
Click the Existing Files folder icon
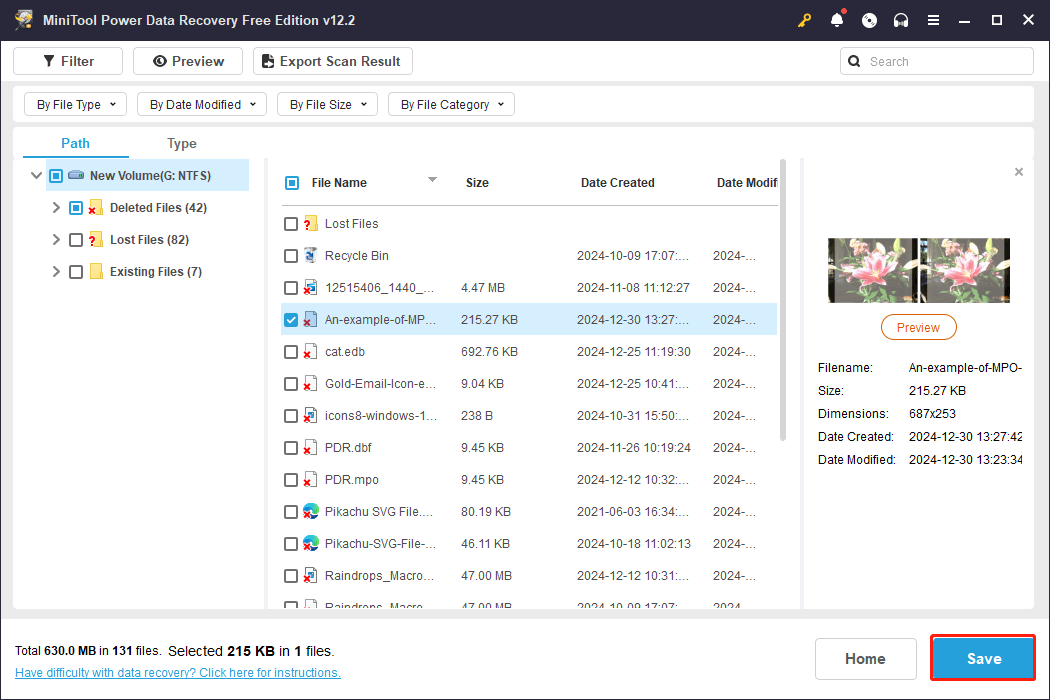tap(96, 271)
